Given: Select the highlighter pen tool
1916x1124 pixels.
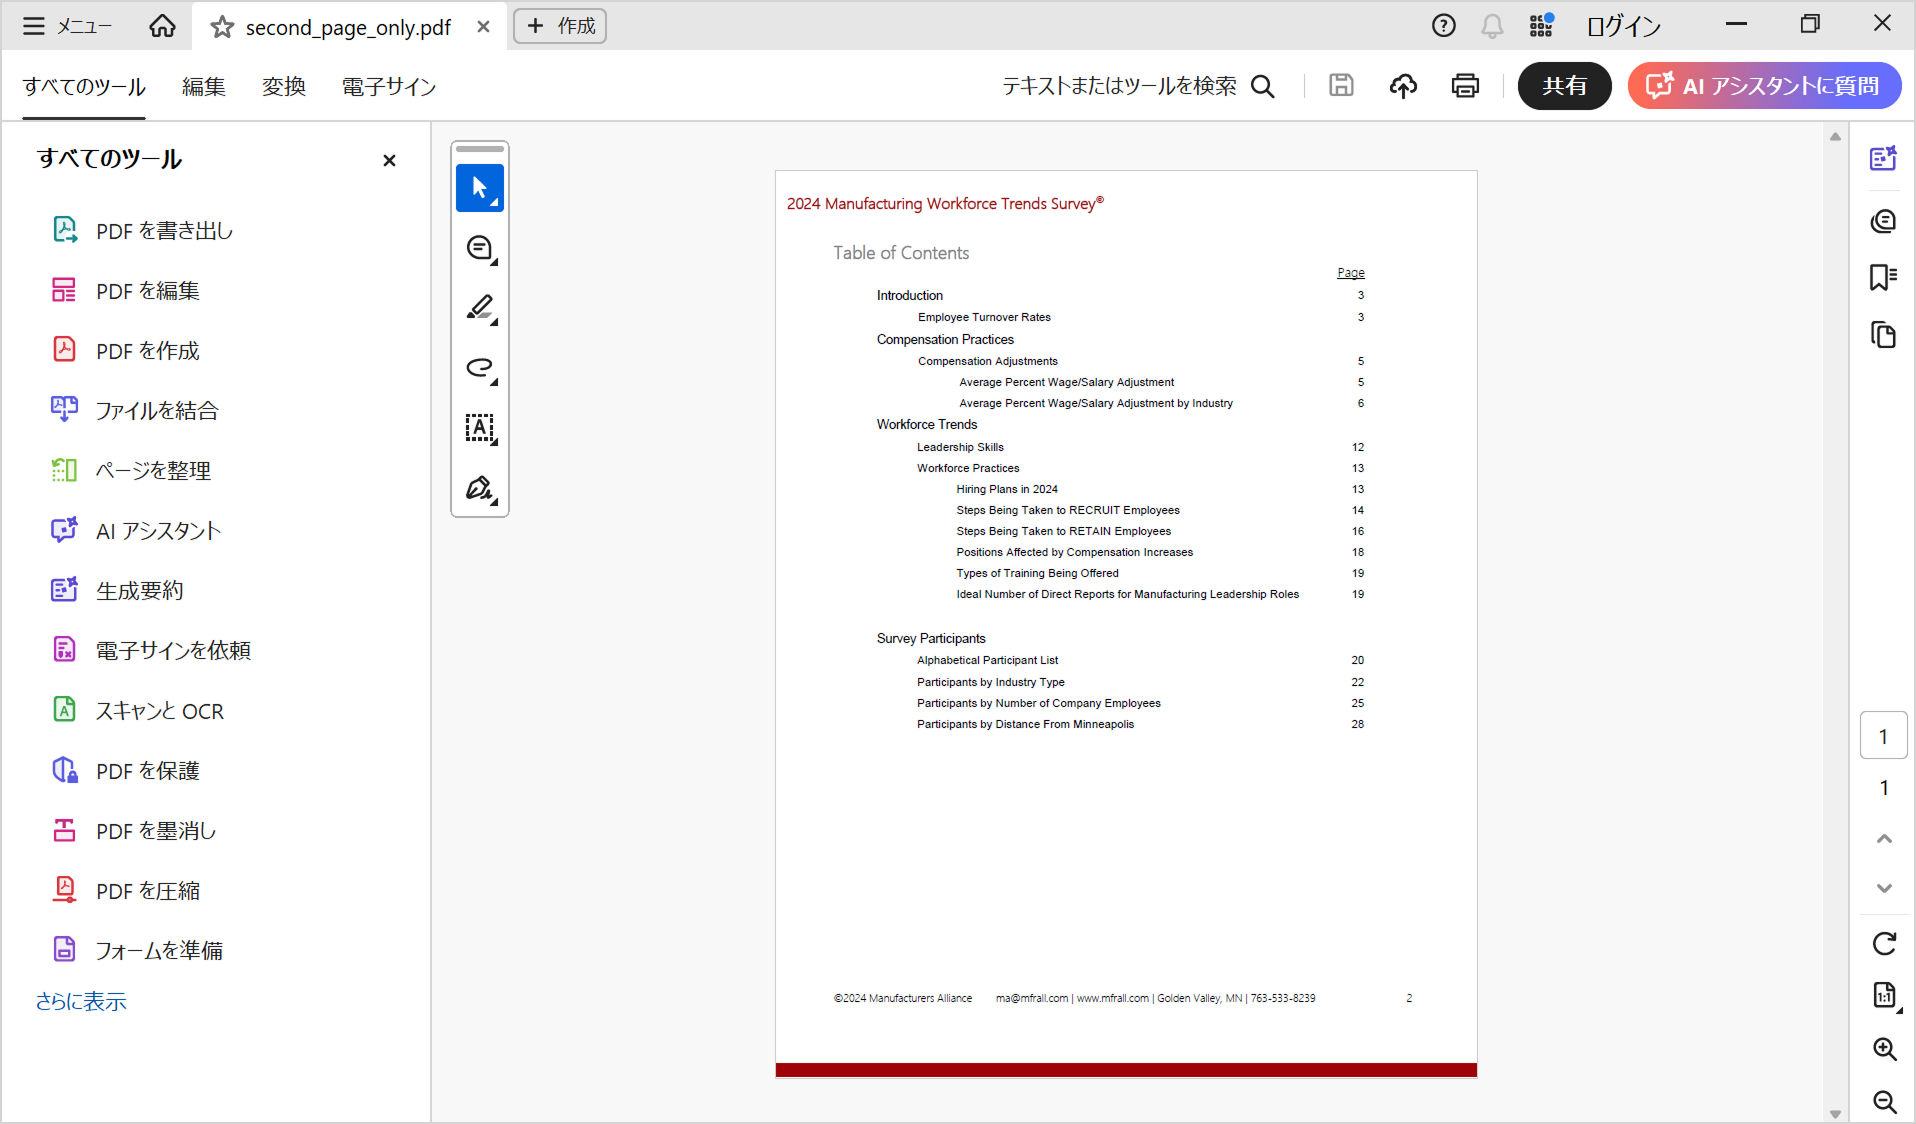Looking at the screenshot, I should pos(479,308).
